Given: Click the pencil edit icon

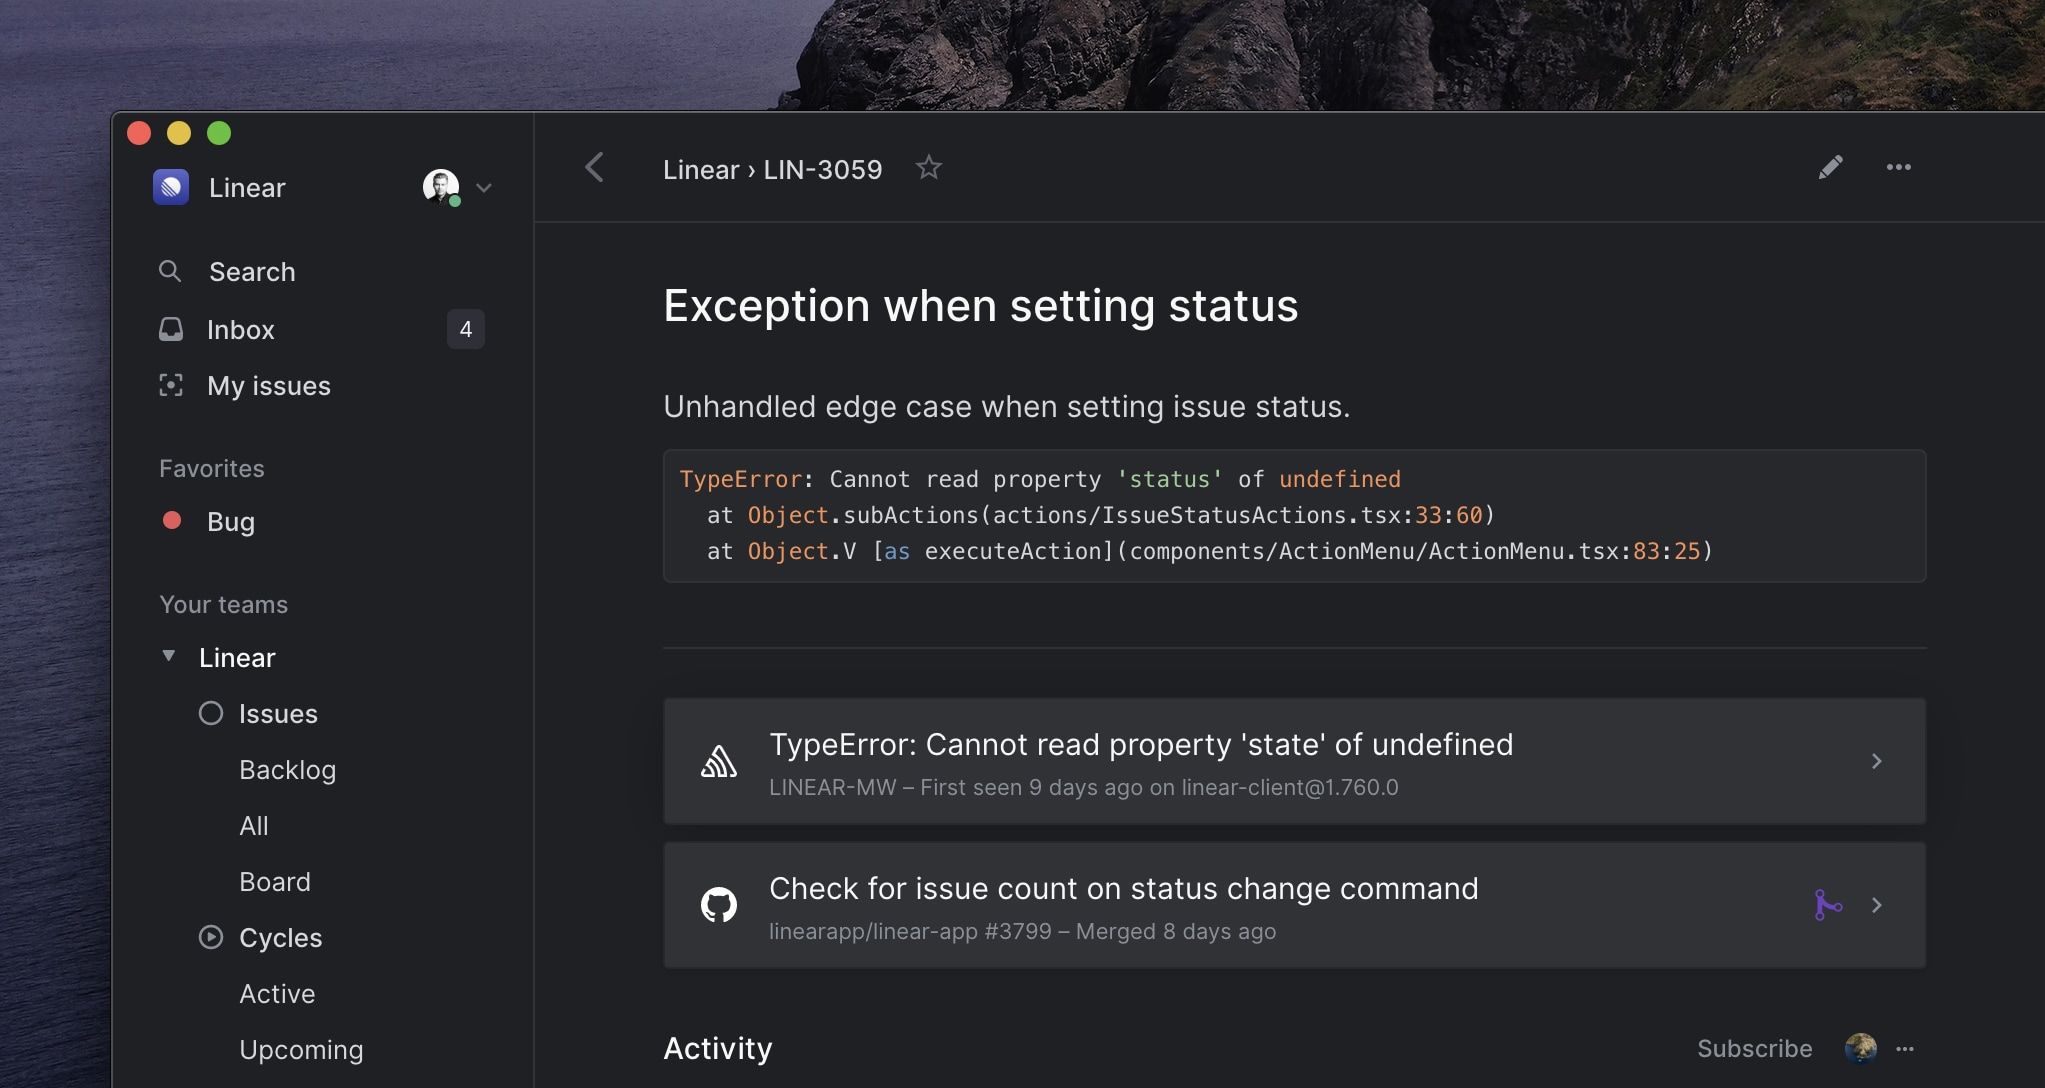Looking at the screenshot, I should pyautogui.click(x=1830, y=167).
